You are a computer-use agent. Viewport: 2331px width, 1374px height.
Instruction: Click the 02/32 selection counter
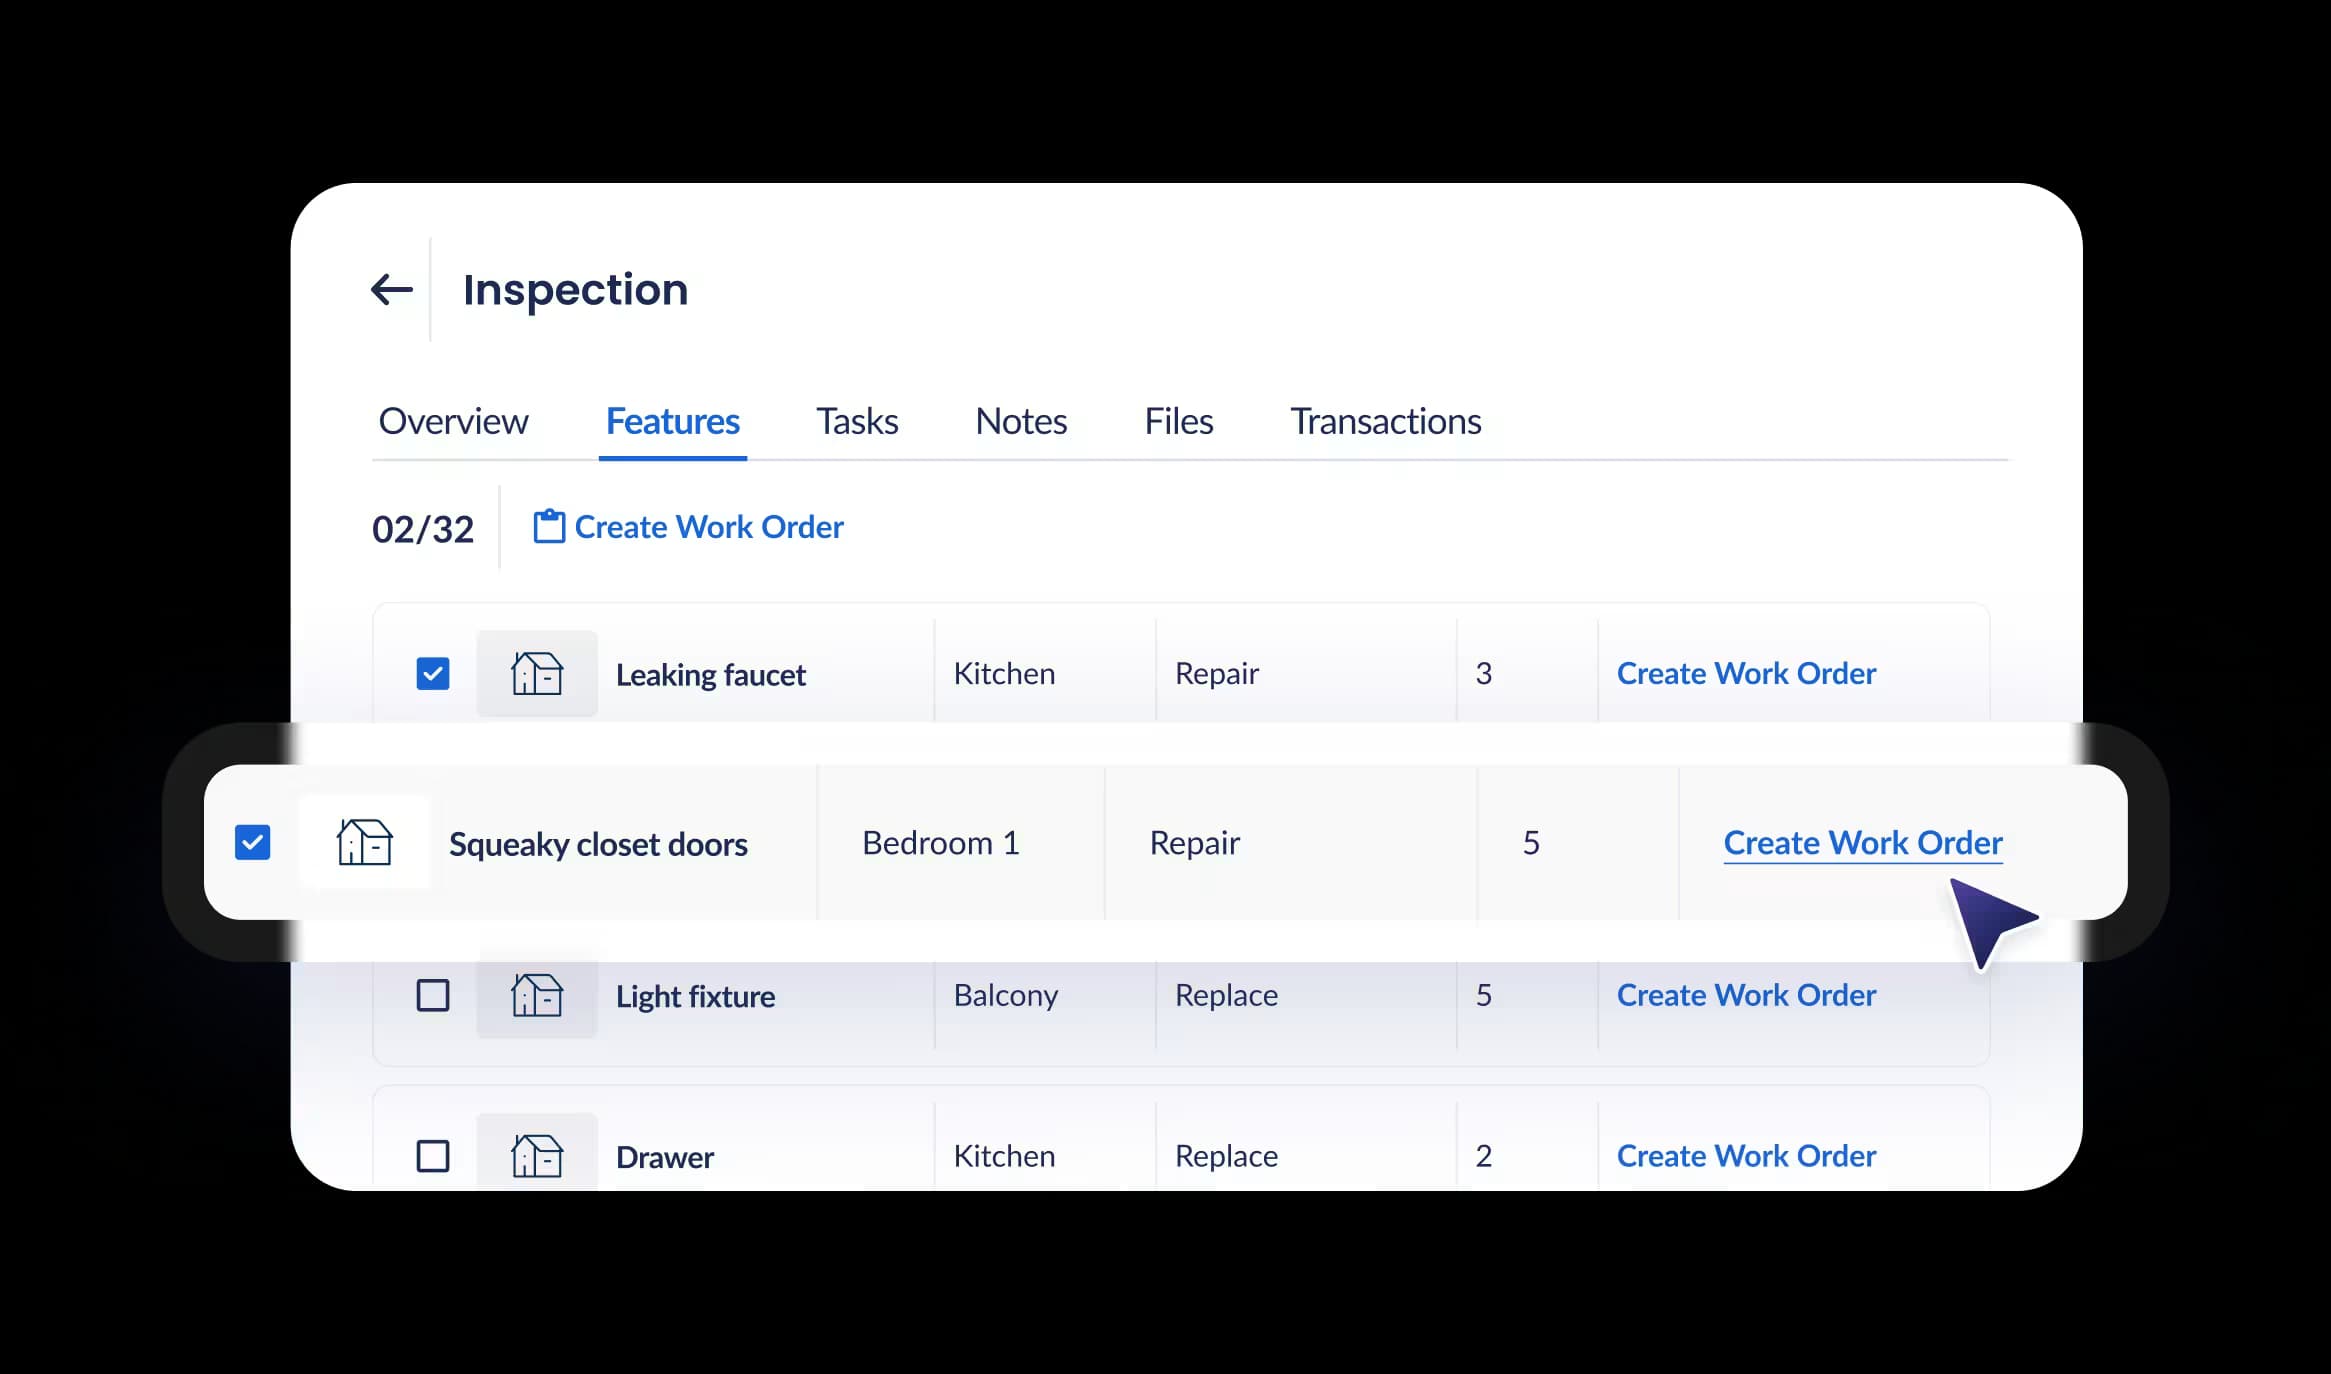tap(423, 529)
